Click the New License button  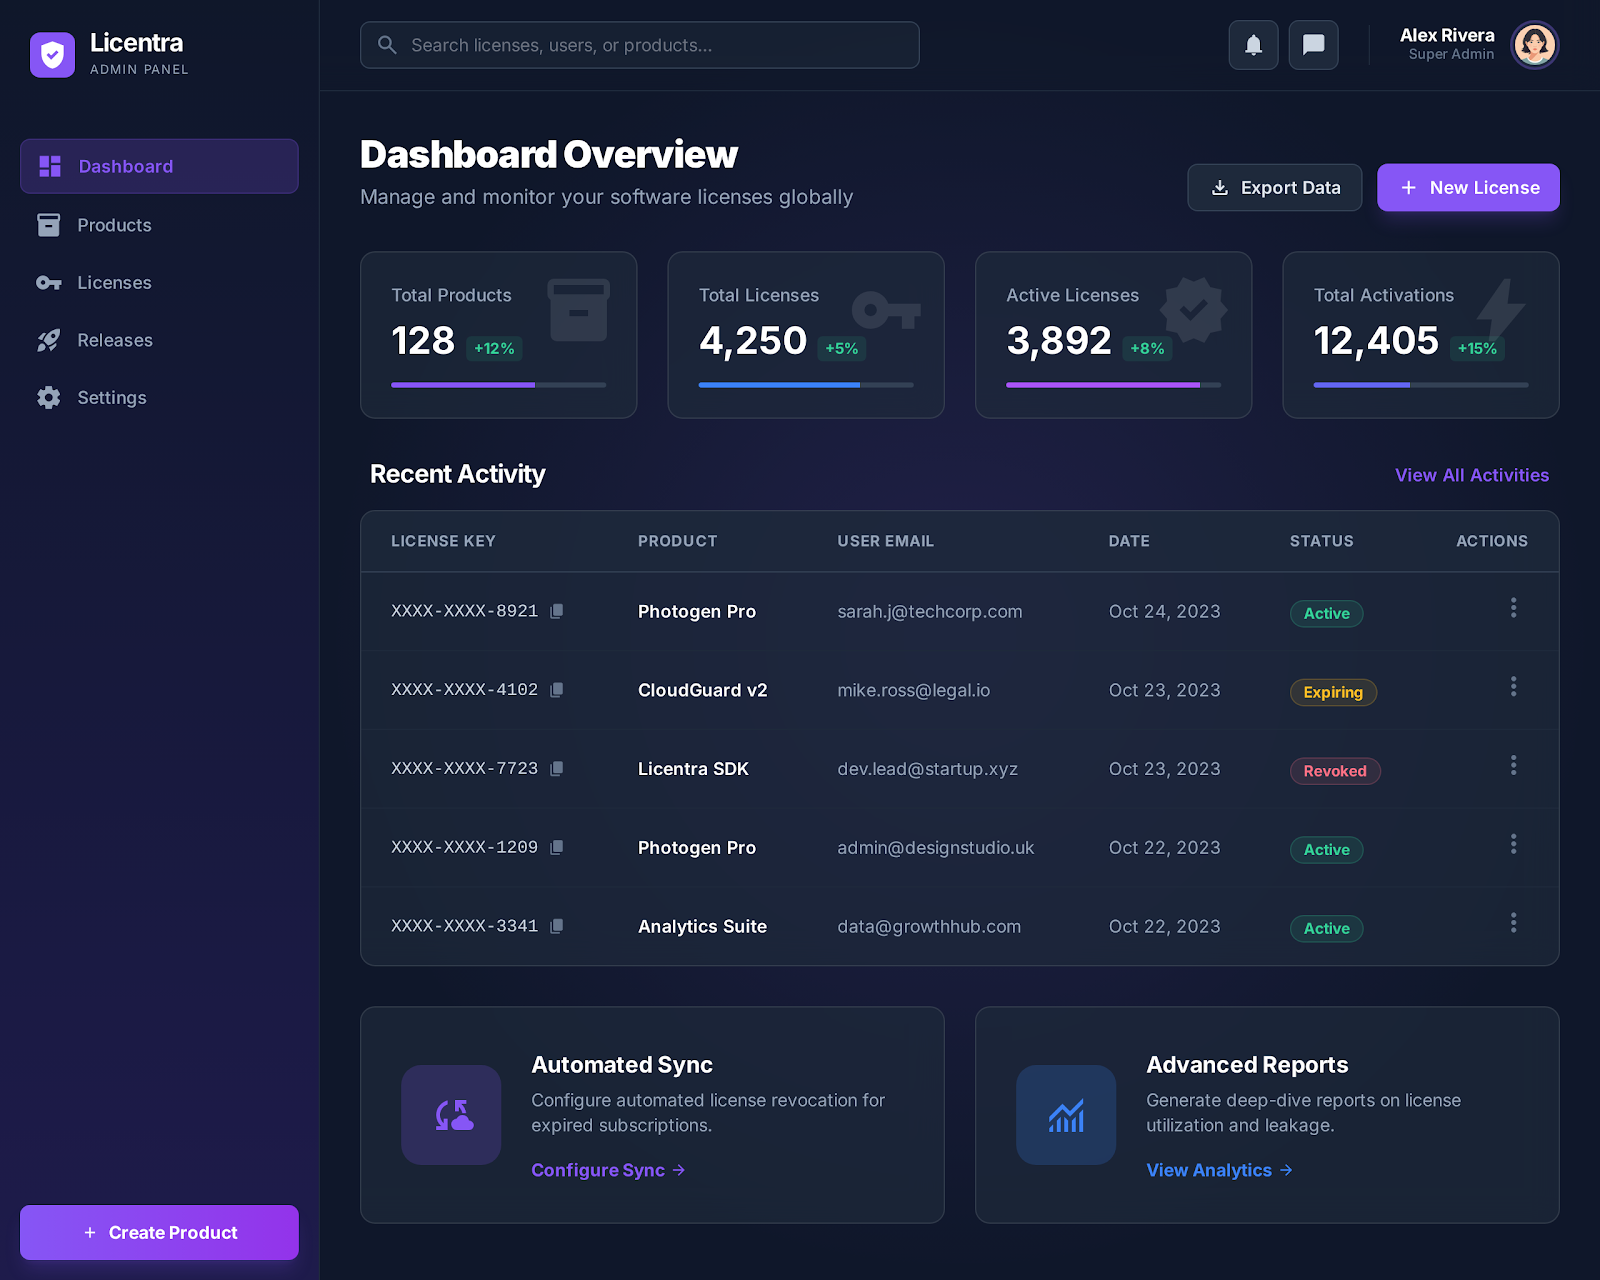click(x=1468, y=187)
